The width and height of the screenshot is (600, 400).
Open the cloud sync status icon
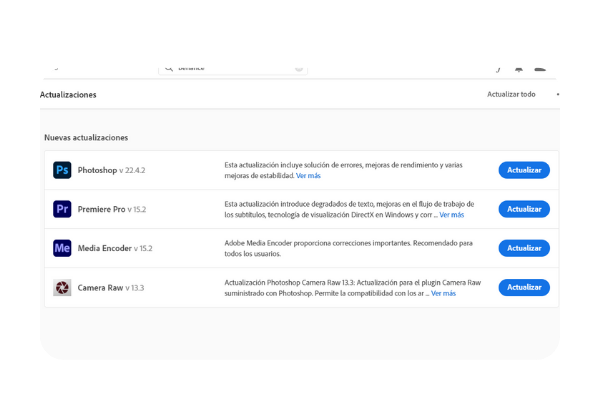tap(540, 69)
